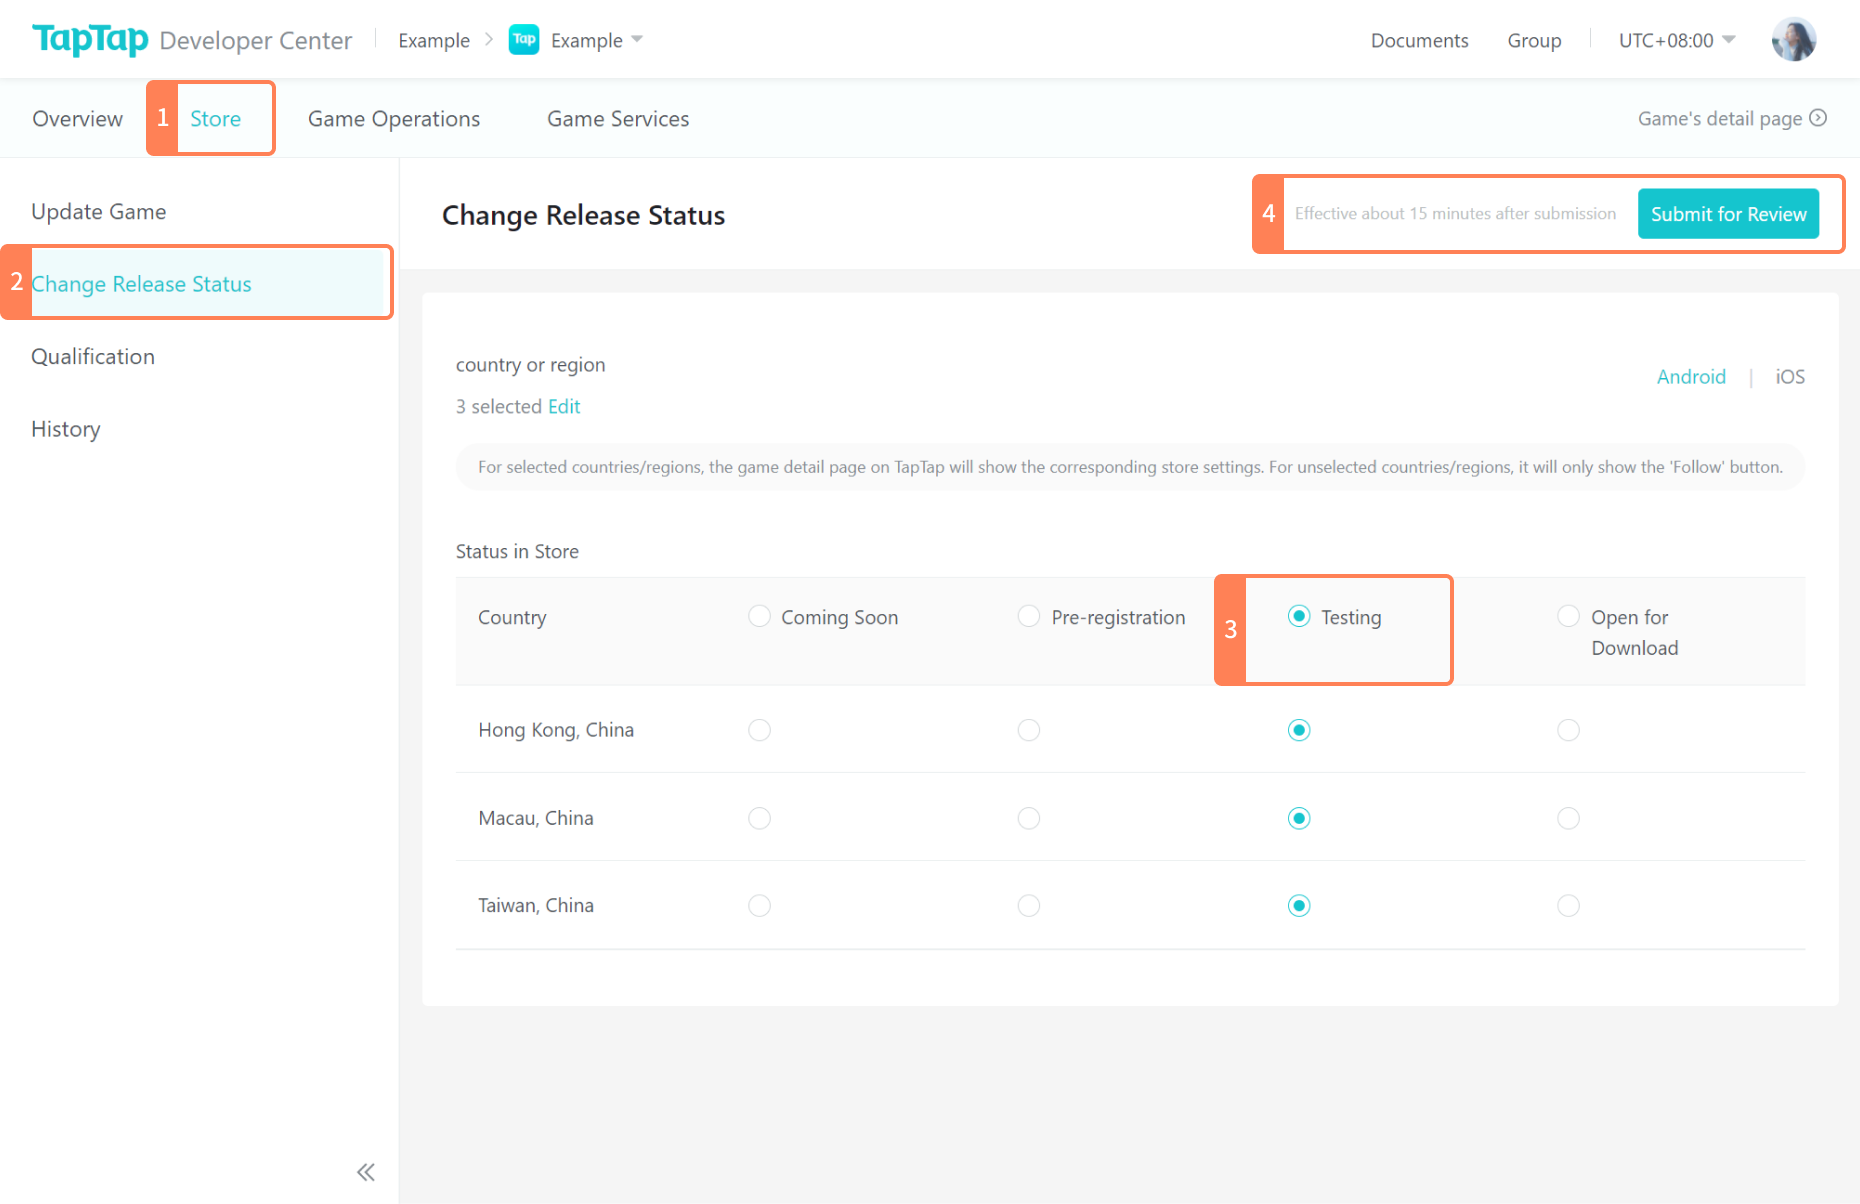Open the Game Services tab

click(618, 119)
